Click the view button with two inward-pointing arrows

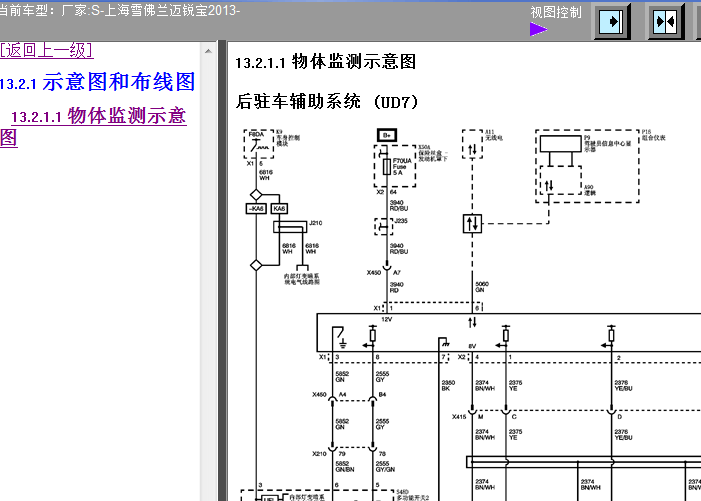pos(666,21)
